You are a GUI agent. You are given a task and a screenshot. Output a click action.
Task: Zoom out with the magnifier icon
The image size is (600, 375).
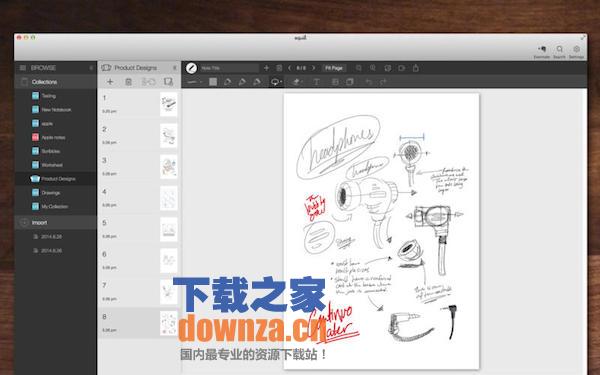[x=359, y=68]
